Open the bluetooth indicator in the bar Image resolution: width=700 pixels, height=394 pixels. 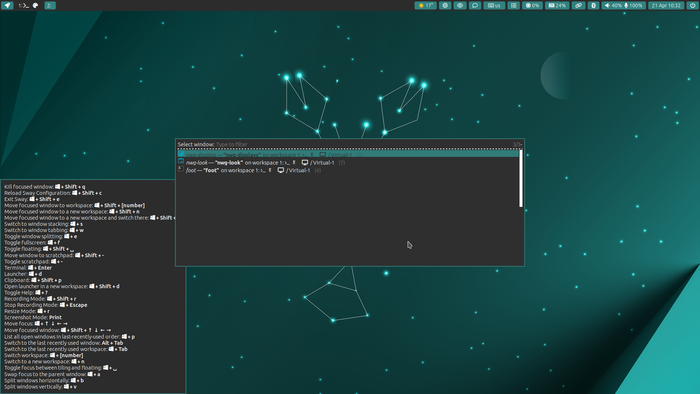tap(593, 5)
